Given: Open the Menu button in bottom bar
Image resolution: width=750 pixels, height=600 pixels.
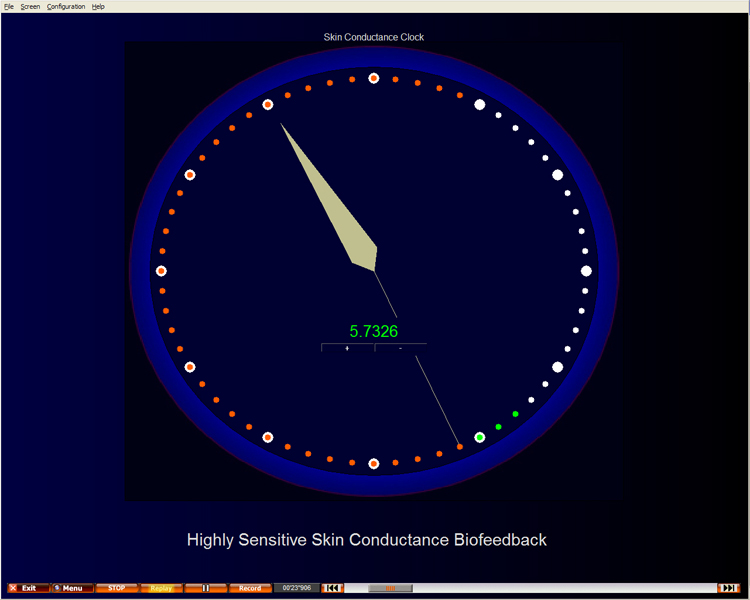Looking at the screenshot, I should [x=72, y=588].
